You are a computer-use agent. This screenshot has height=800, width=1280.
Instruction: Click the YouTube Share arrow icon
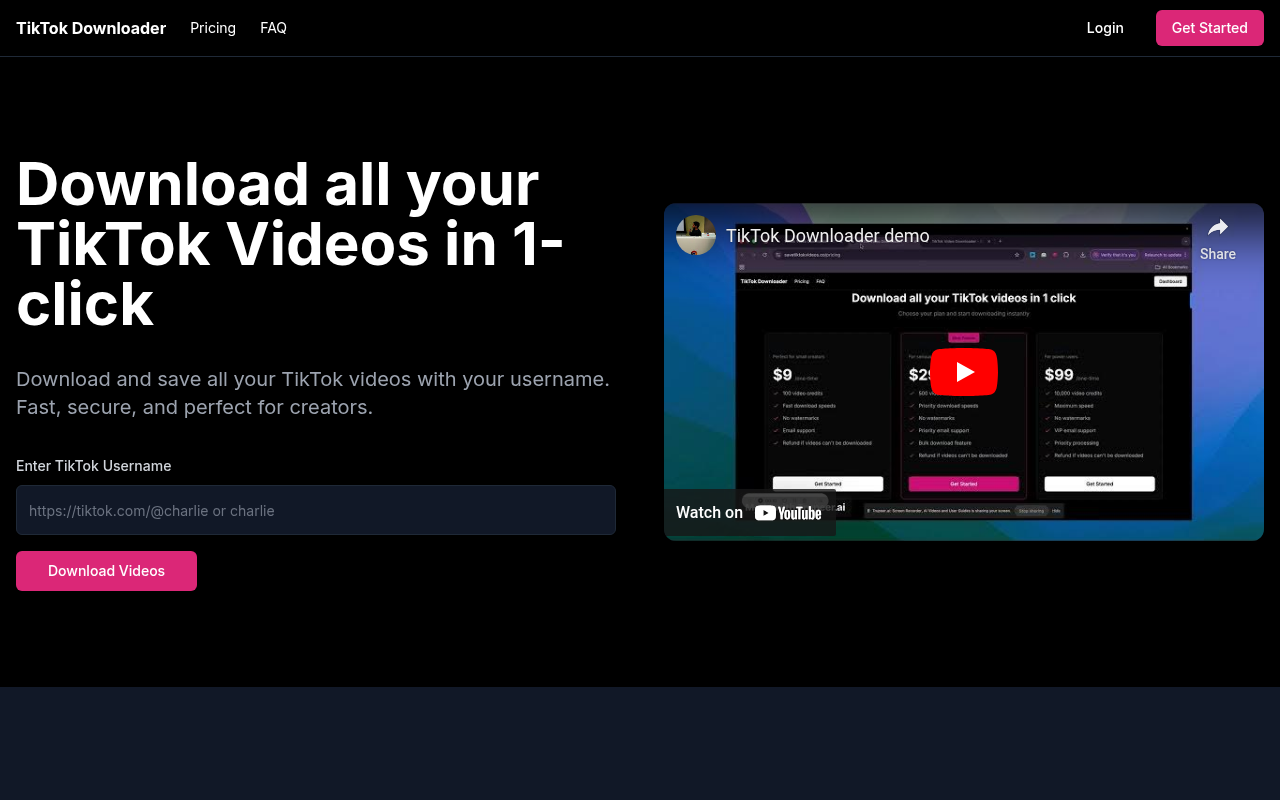(1218, 228)
